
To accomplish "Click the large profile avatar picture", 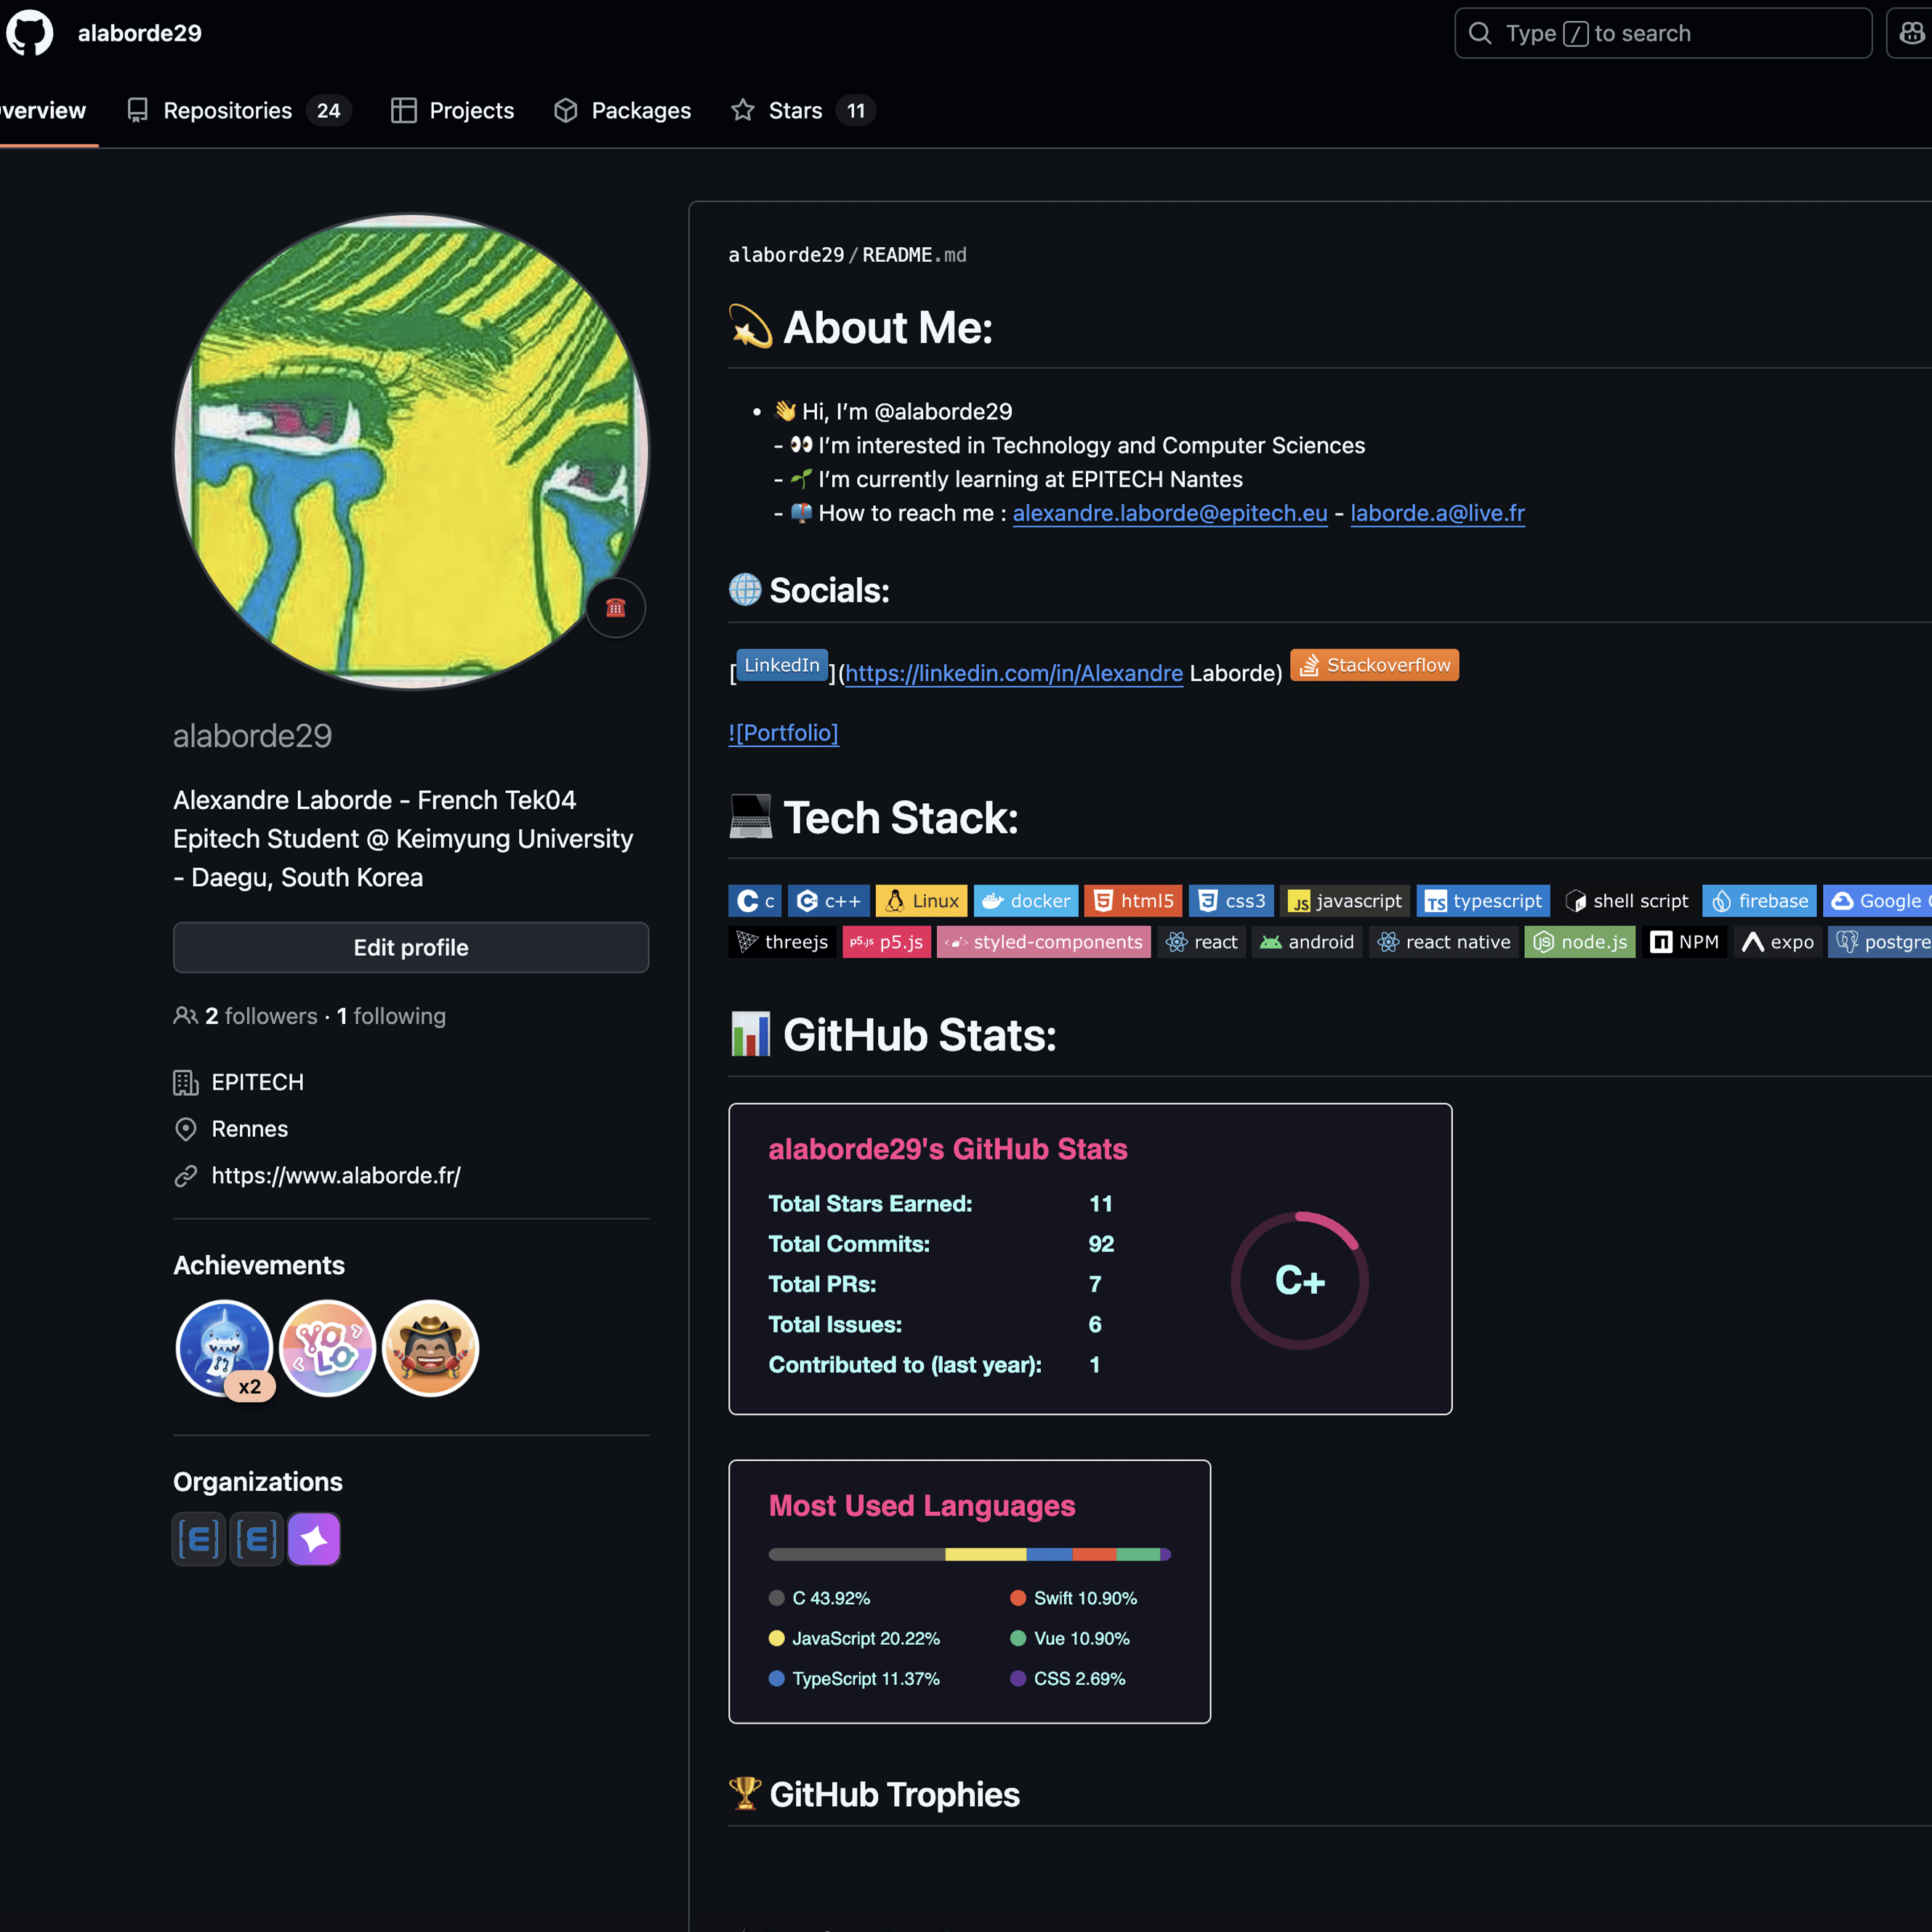I will pos(410,450).
